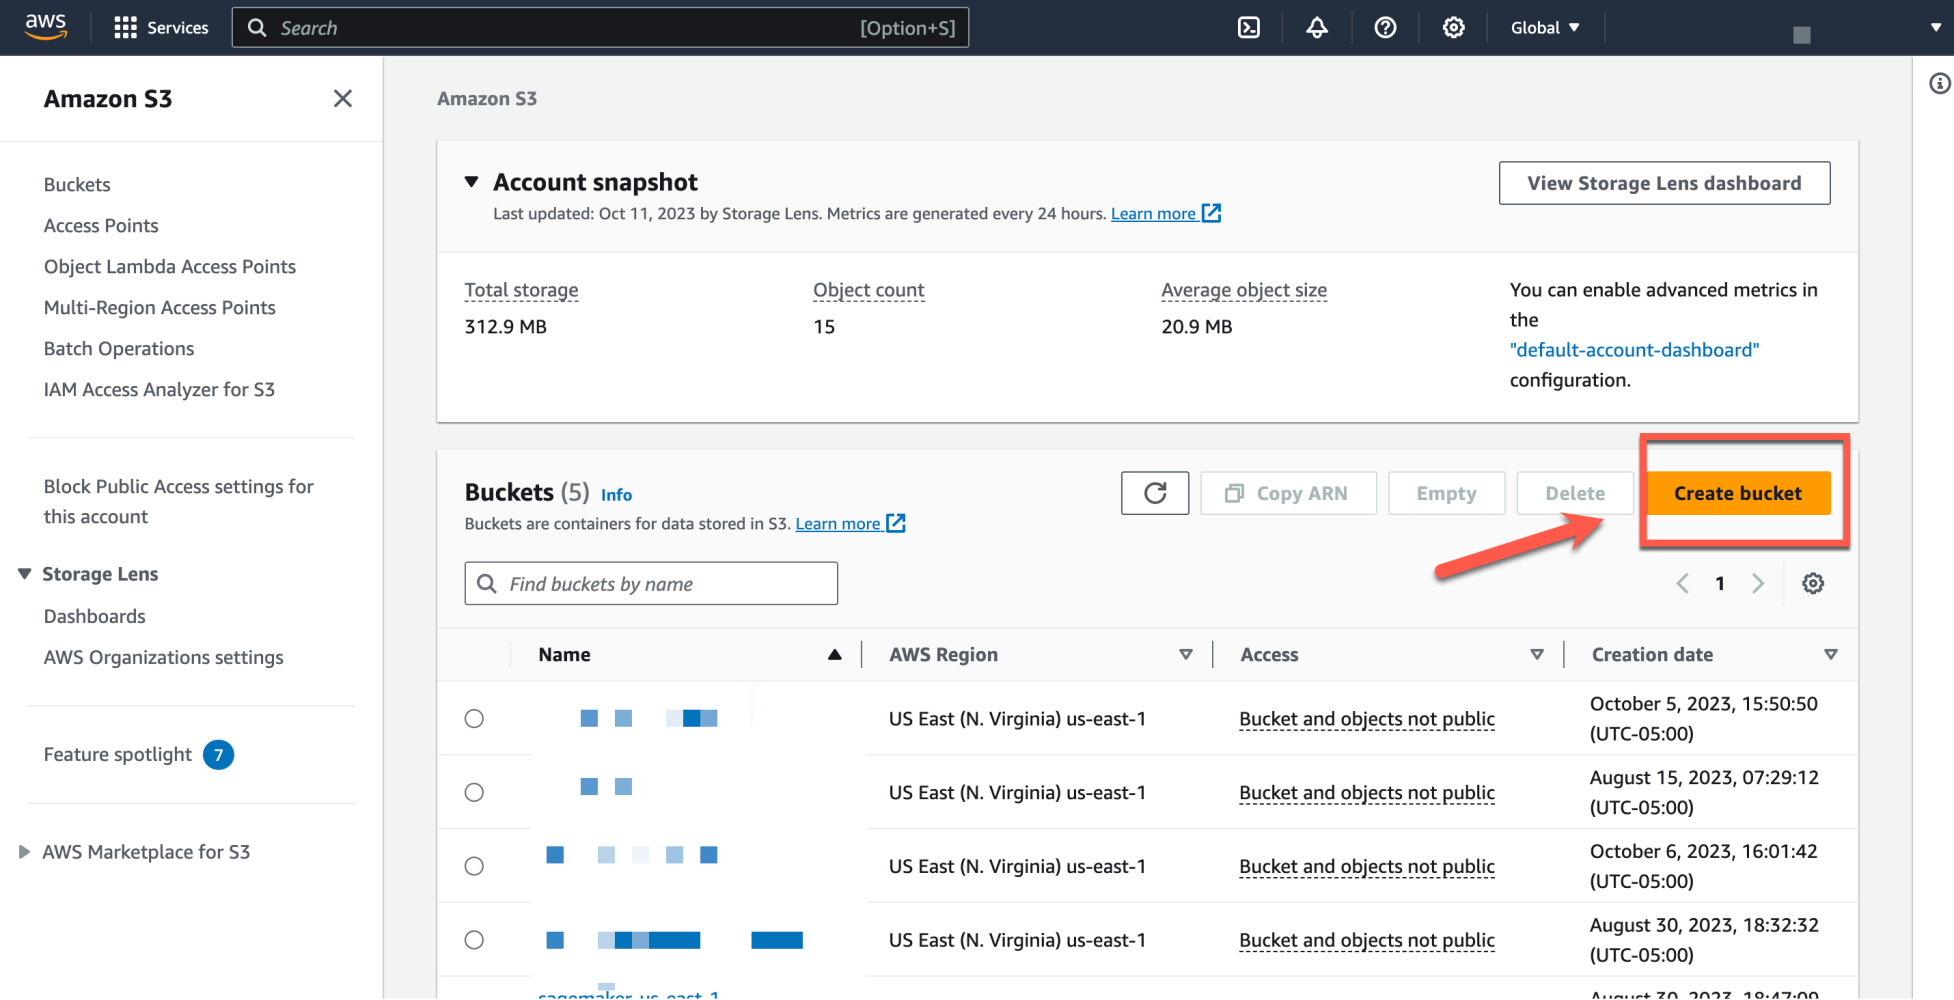Open Multi-Region Access Points

pyautogui.click(x=160, y=308)
